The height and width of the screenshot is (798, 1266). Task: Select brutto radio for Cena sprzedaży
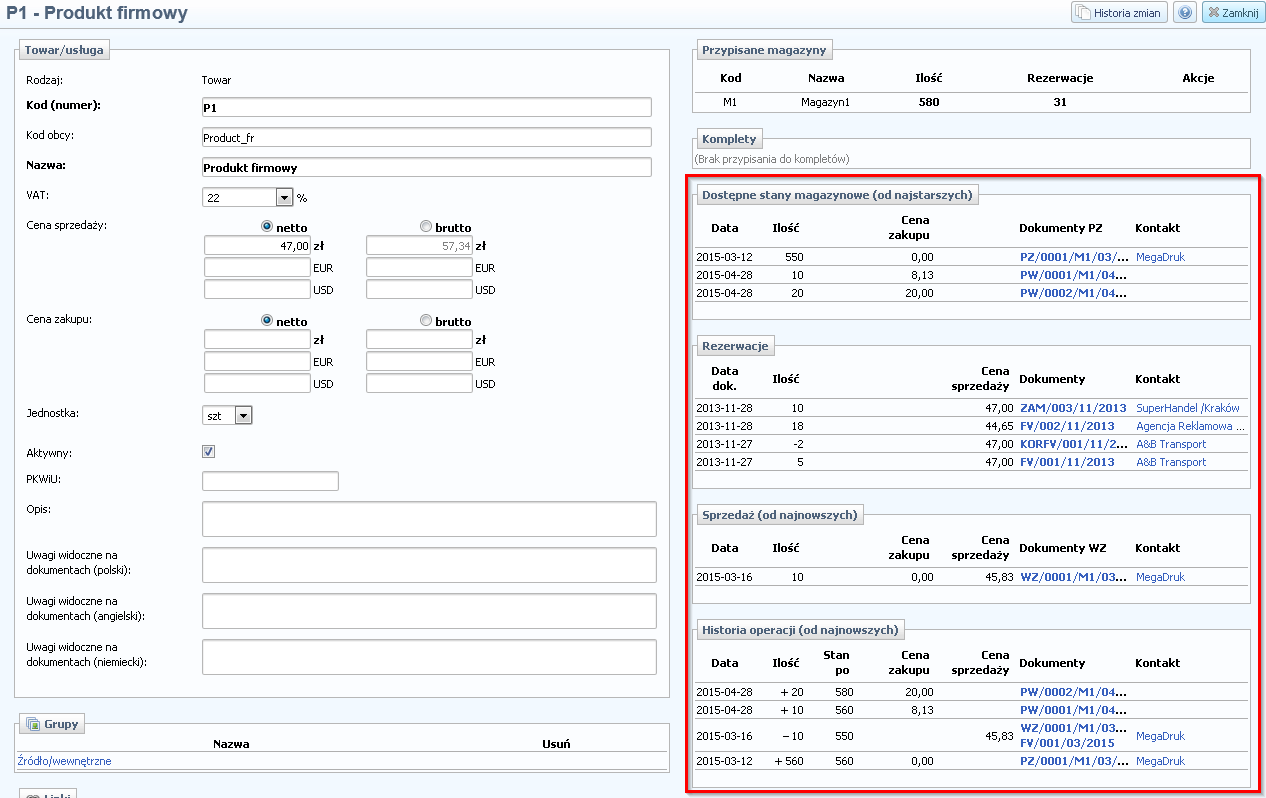[x=427, y=227]
